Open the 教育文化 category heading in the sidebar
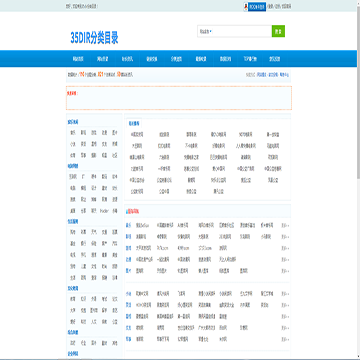 coord(73,288)
